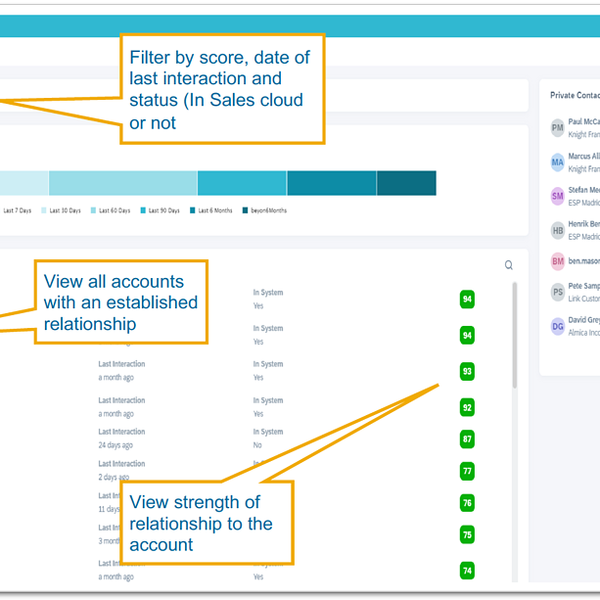The height and width of the screenshot is (600, 600).
Task: Click the green score badge showing 87
Action: tap(467, 439)
